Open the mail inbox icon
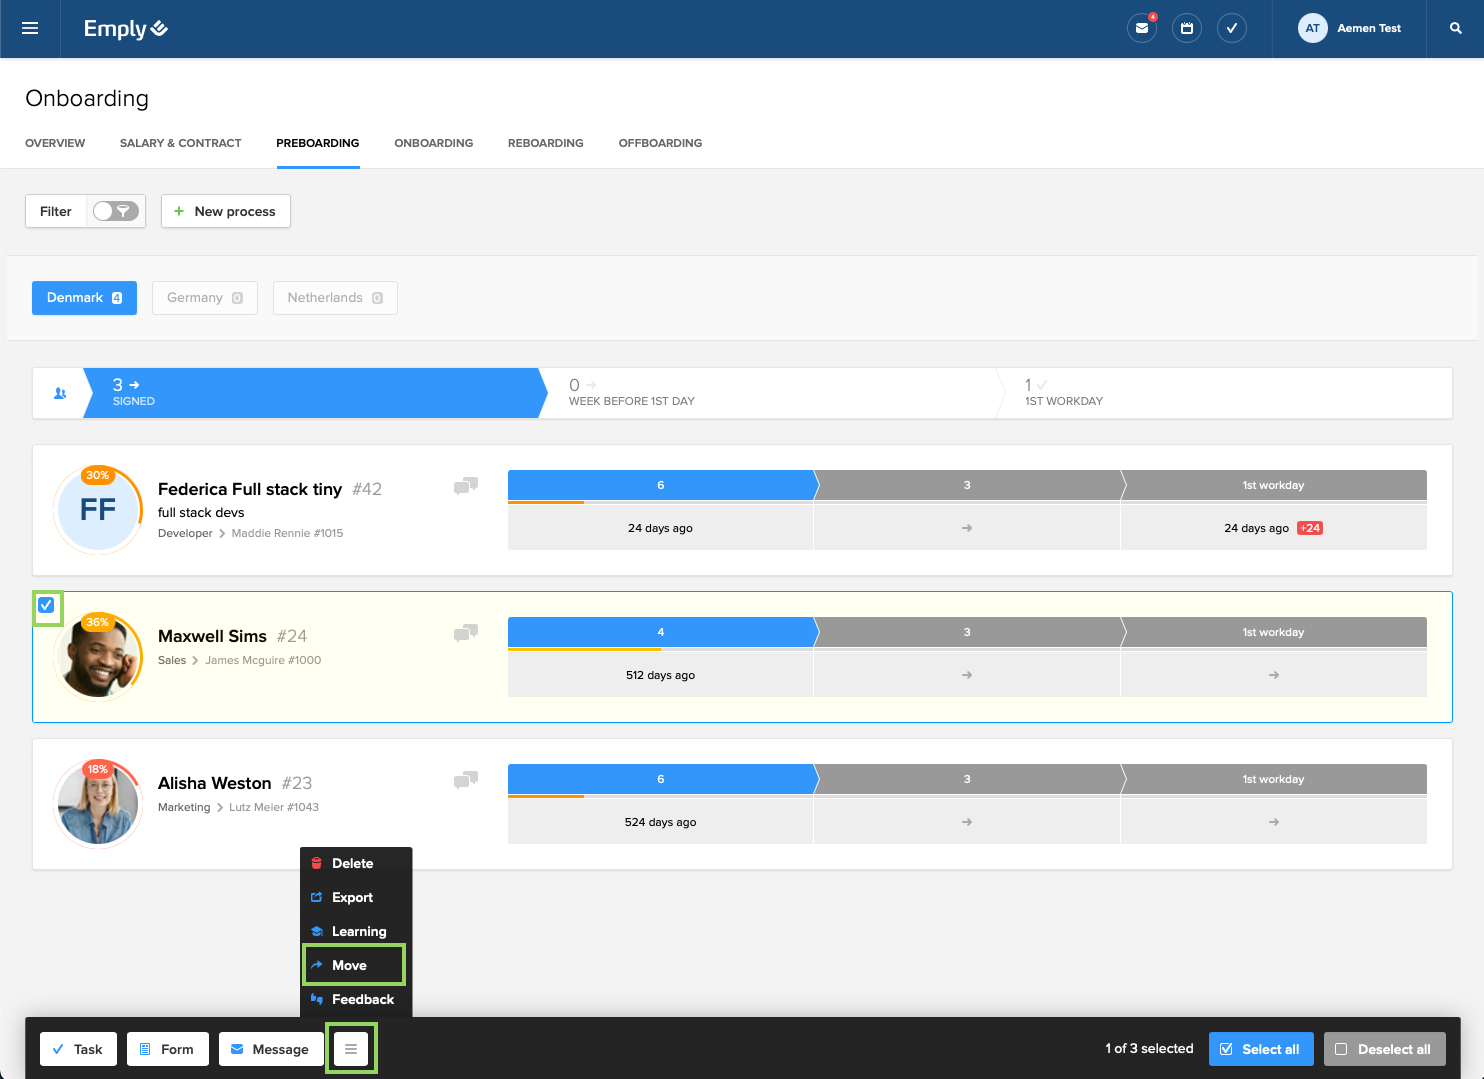 1141,28
